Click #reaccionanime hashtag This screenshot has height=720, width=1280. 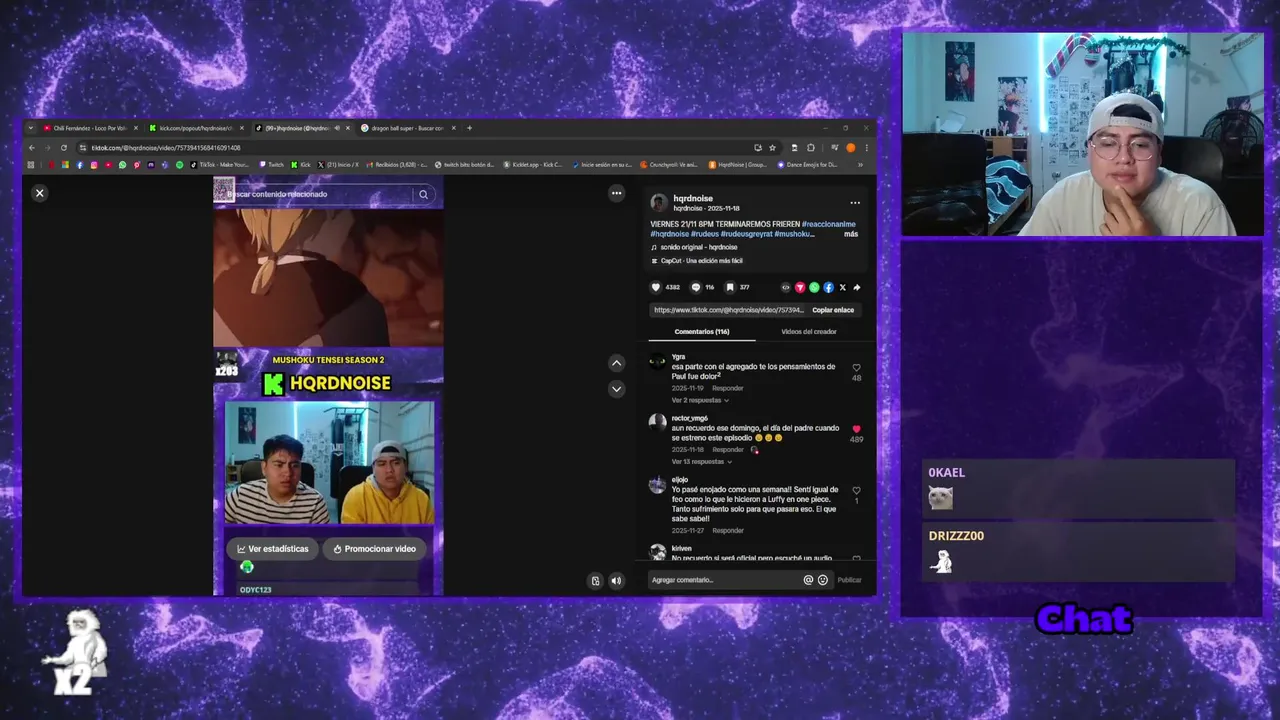(x=829, y=224)
